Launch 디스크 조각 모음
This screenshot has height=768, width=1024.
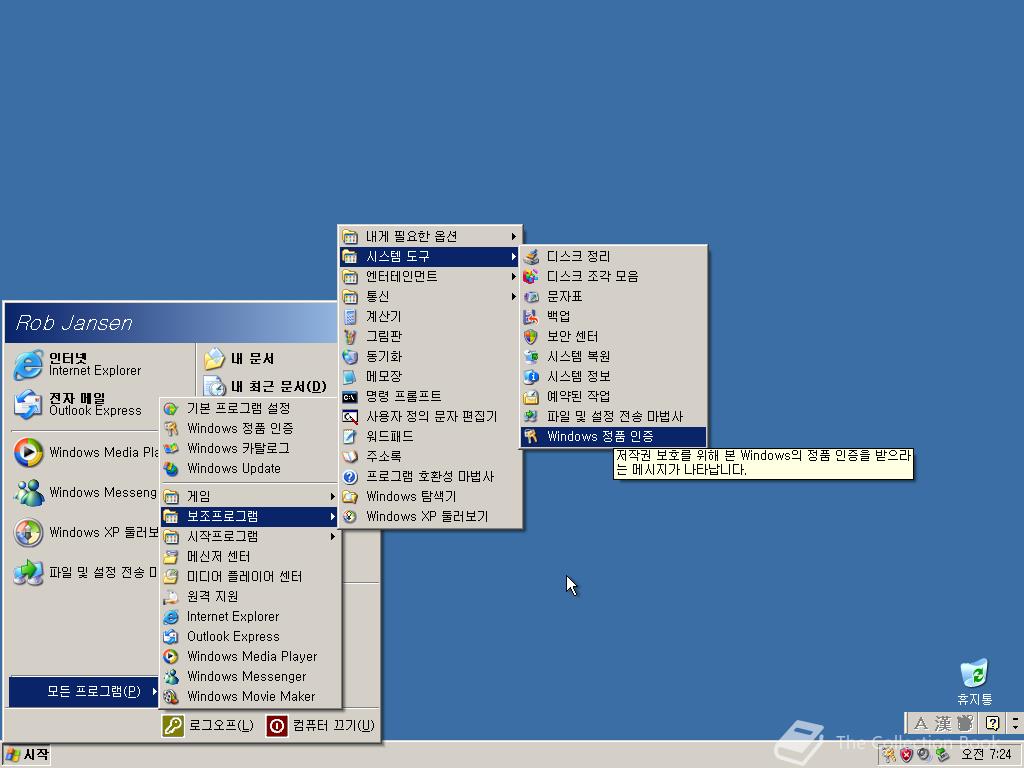(x=613, y=276)
